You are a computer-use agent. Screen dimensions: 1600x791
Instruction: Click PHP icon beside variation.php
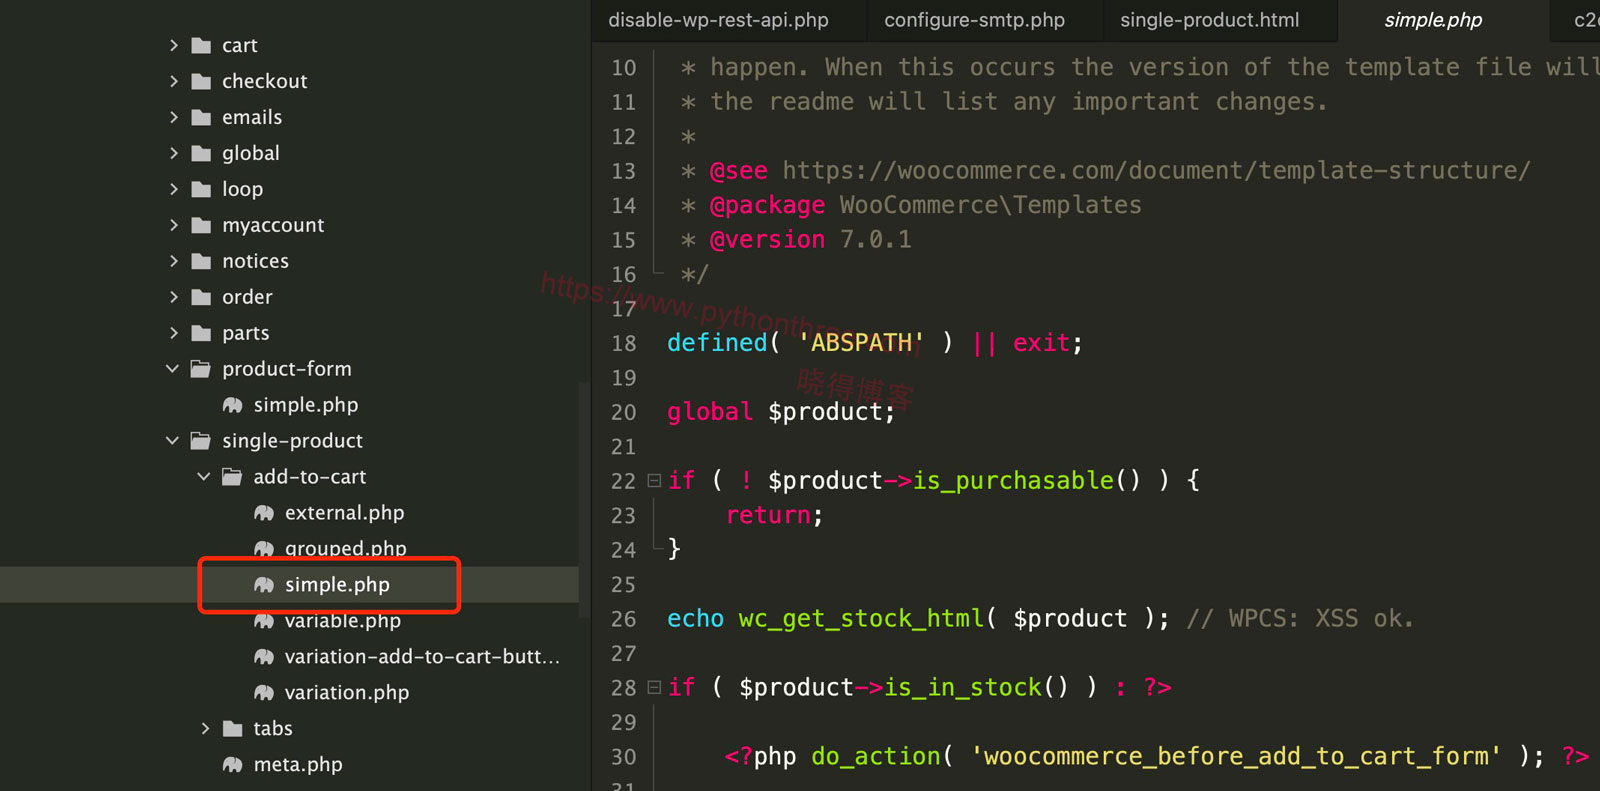click(x=264, y=693)
